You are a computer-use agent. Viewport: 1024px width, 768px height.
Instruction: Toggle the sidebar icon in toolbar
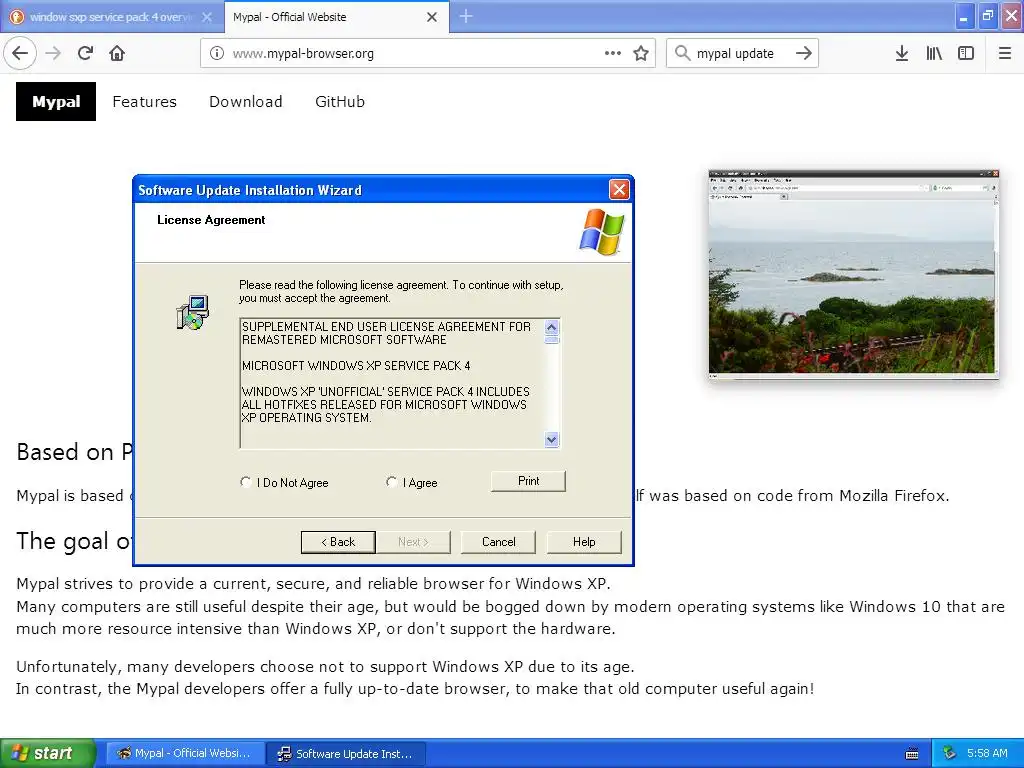966,53
